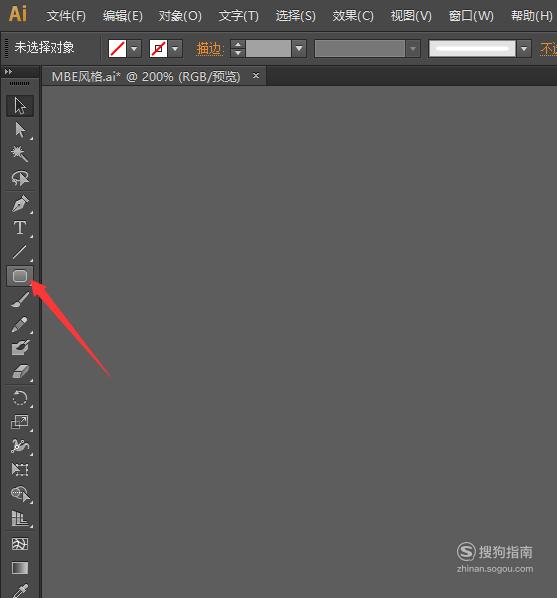The width and height of the screenshot is (557, 598).
Task: Open the 对象(O) menu
Action: (180, 16)
